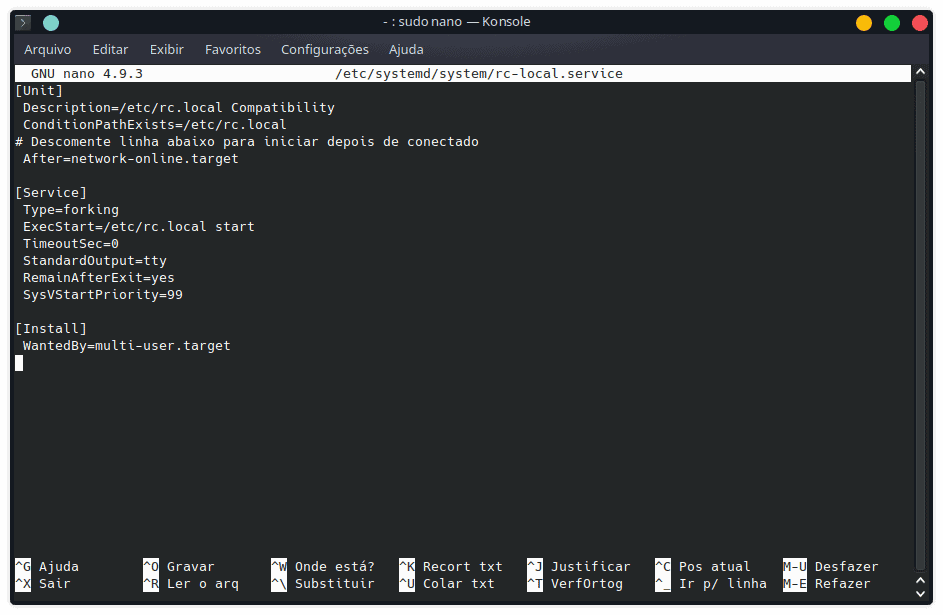Click the Konsole terminal icon in title bar

23,23
